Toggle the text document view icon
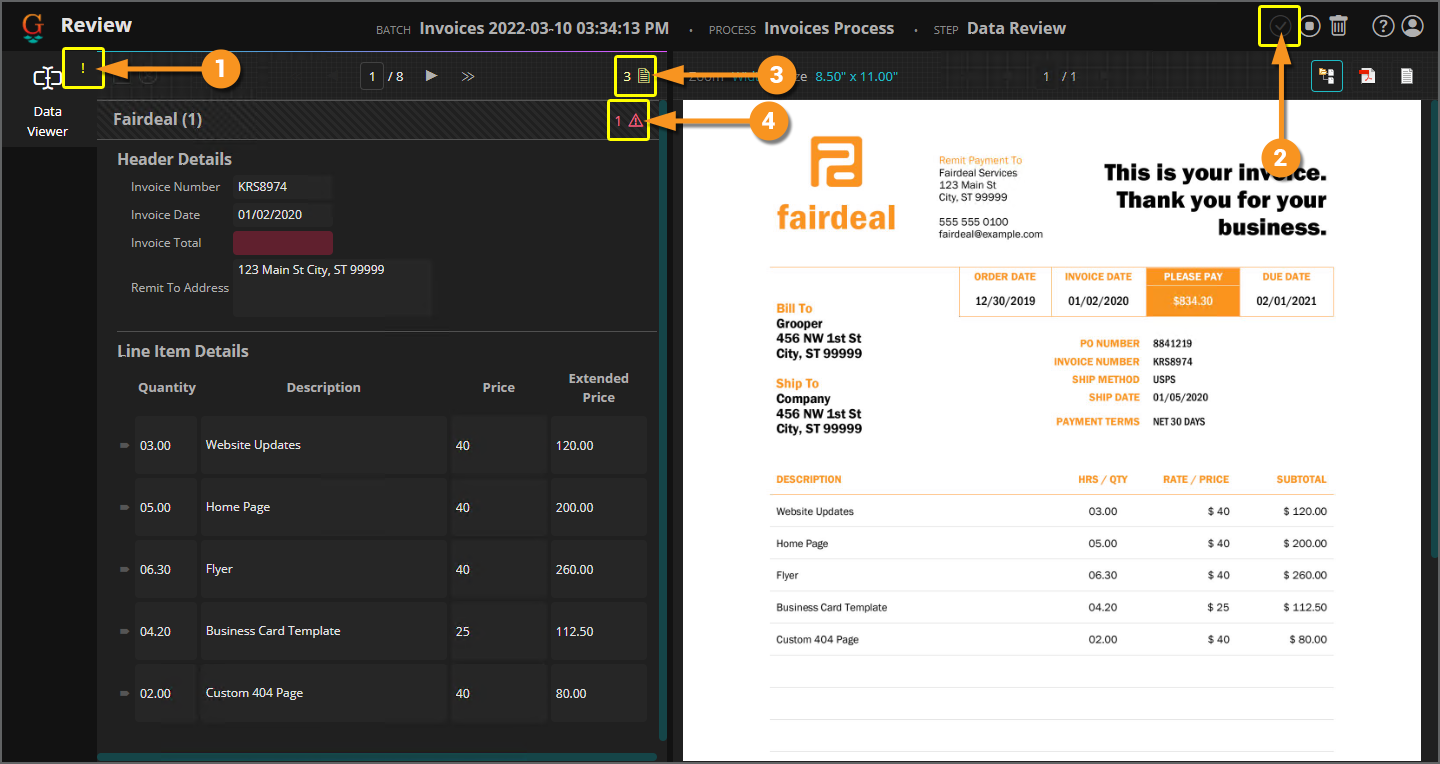The image size is (1440, 764). [1406, 76]
